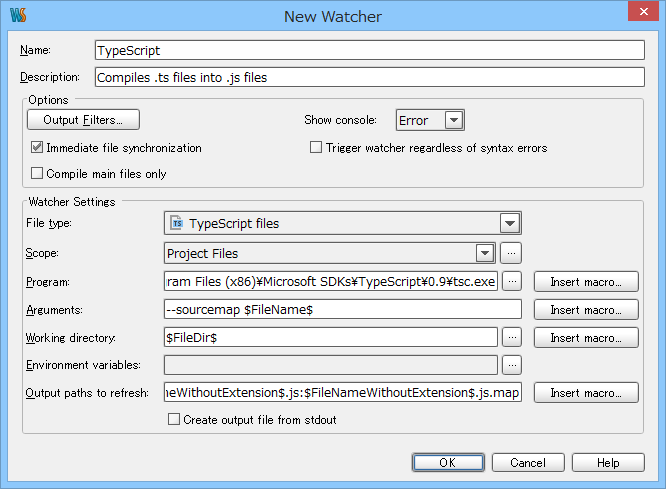Click the 'Name:' label
Screen dimensions: 666x489
[35, 50]
